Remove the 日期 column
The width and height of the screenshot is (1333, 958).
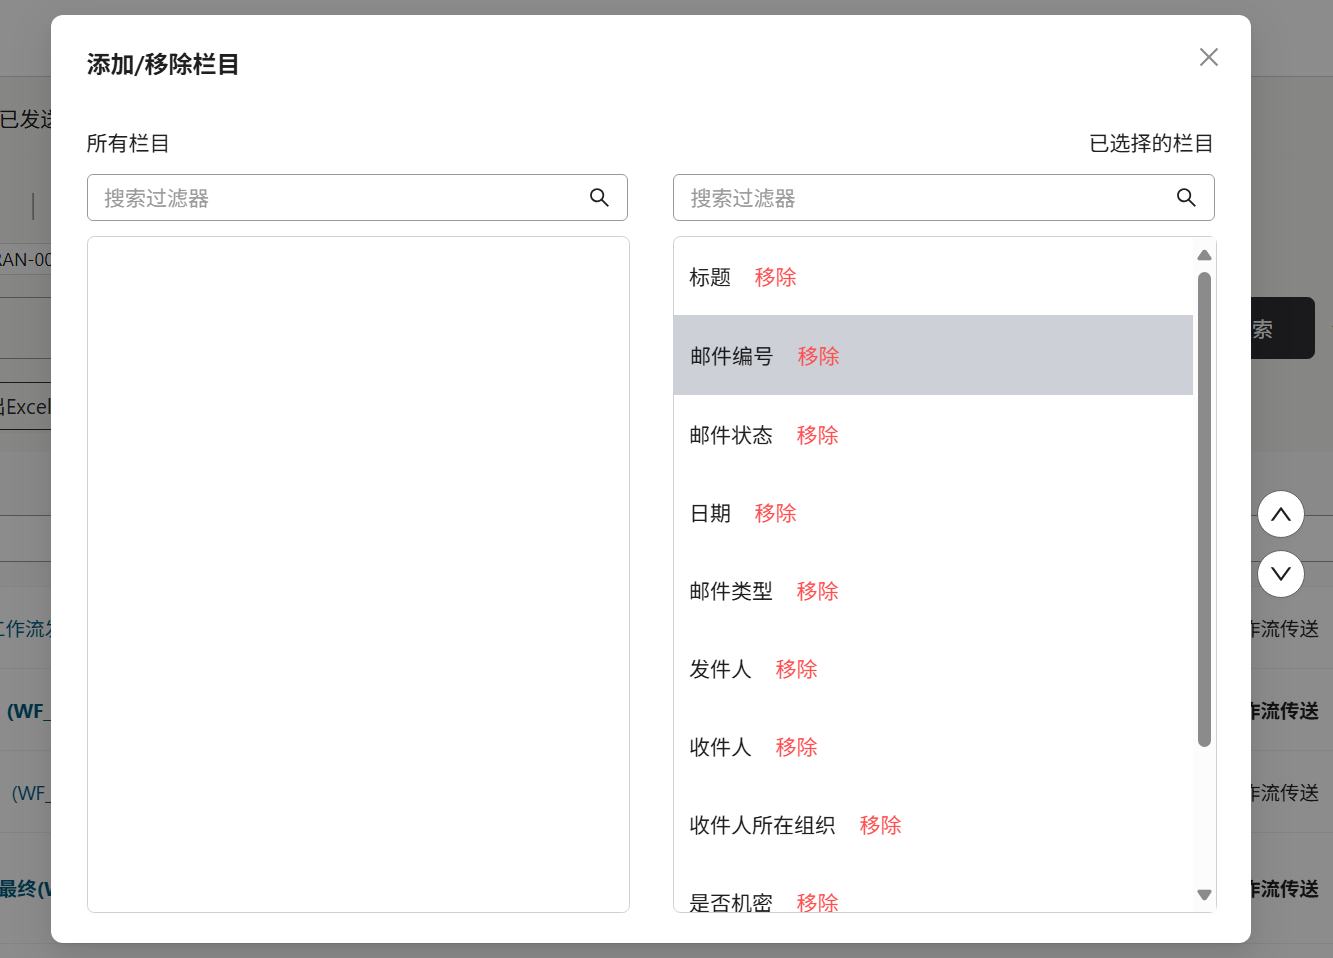(775, 513)
